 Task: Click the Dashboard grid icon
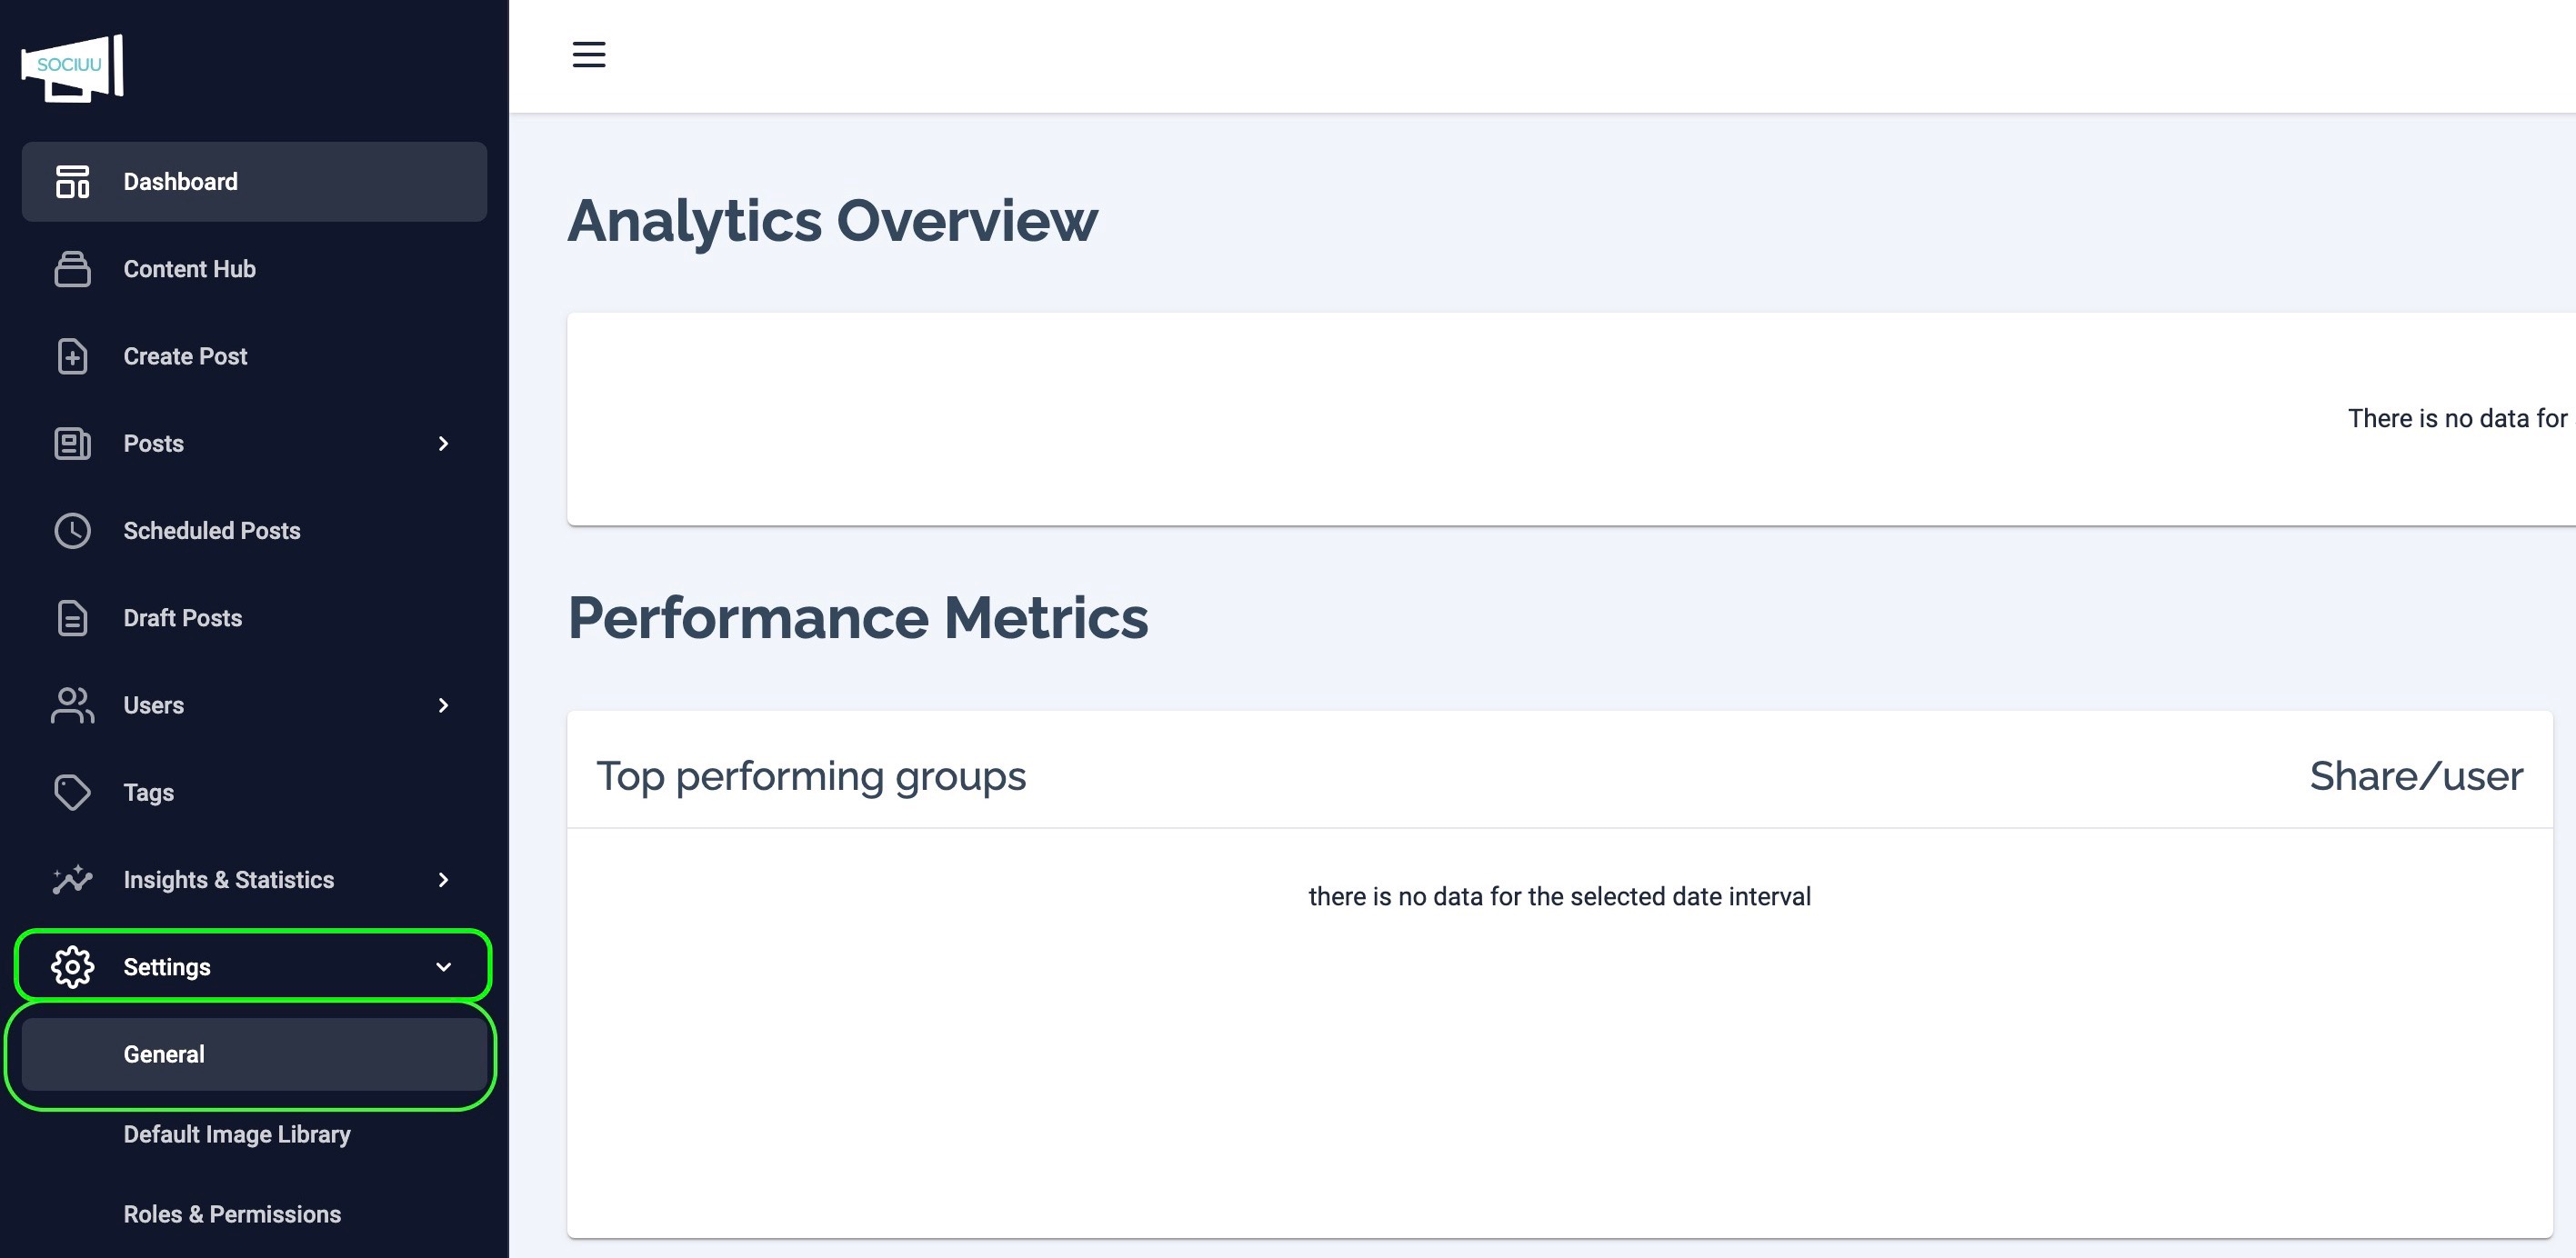72,182
